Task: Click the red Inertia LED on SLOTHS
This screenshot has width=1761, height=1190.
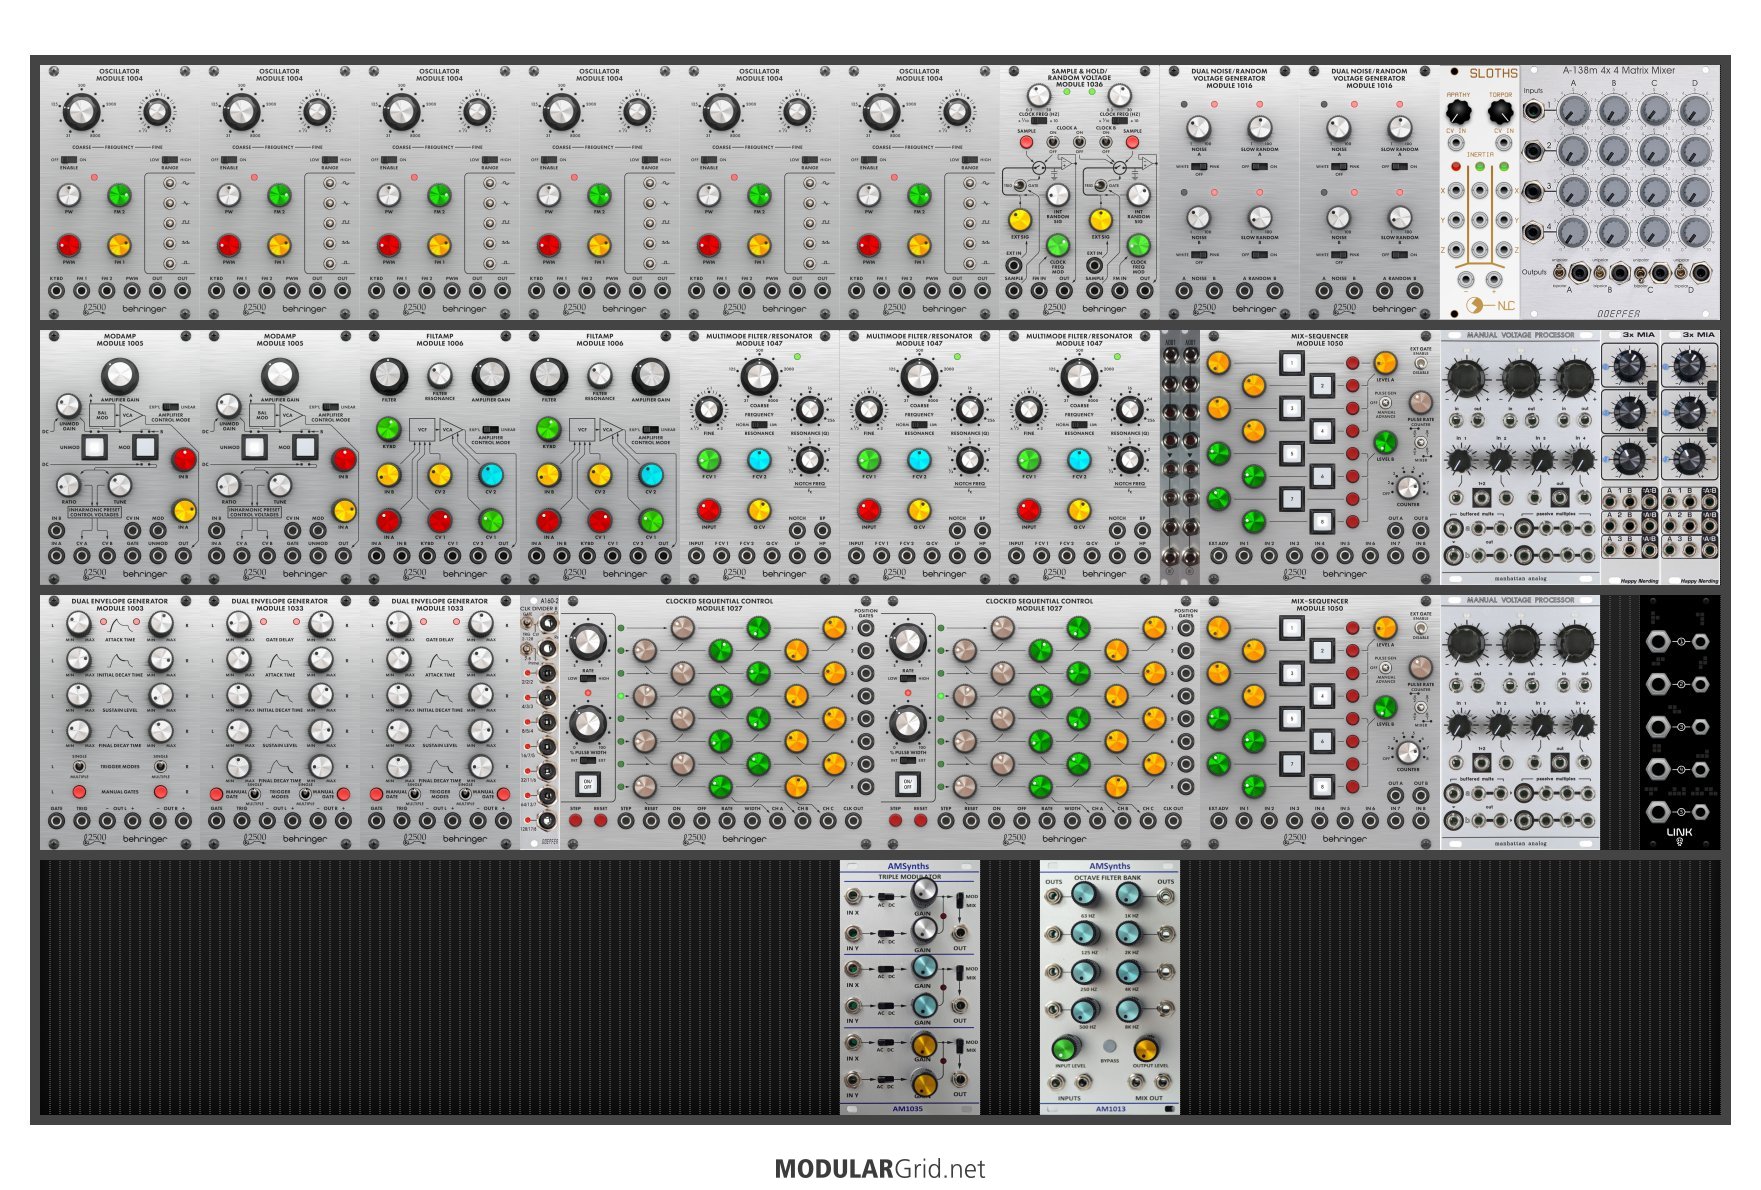Action: 1456,166
